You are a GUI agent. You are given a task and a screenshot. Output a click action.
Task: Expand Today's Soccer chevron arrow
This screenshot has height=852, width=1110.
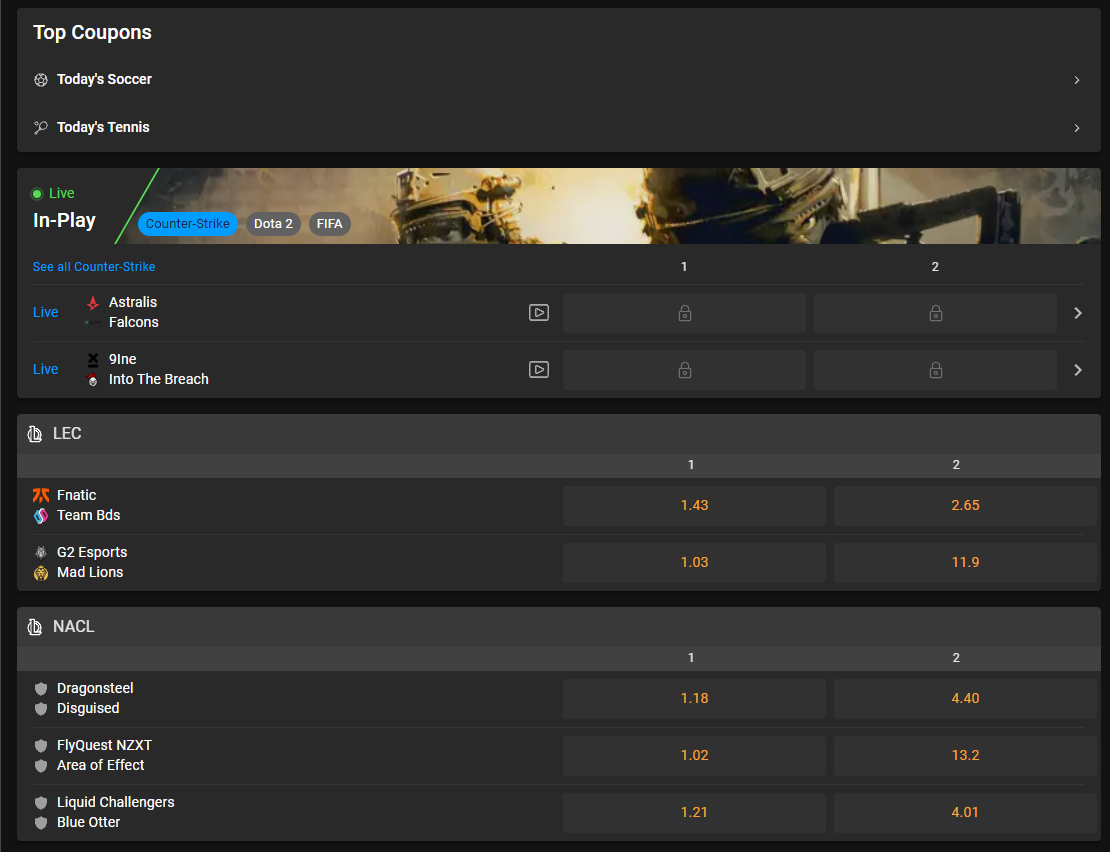point(1077,80)
